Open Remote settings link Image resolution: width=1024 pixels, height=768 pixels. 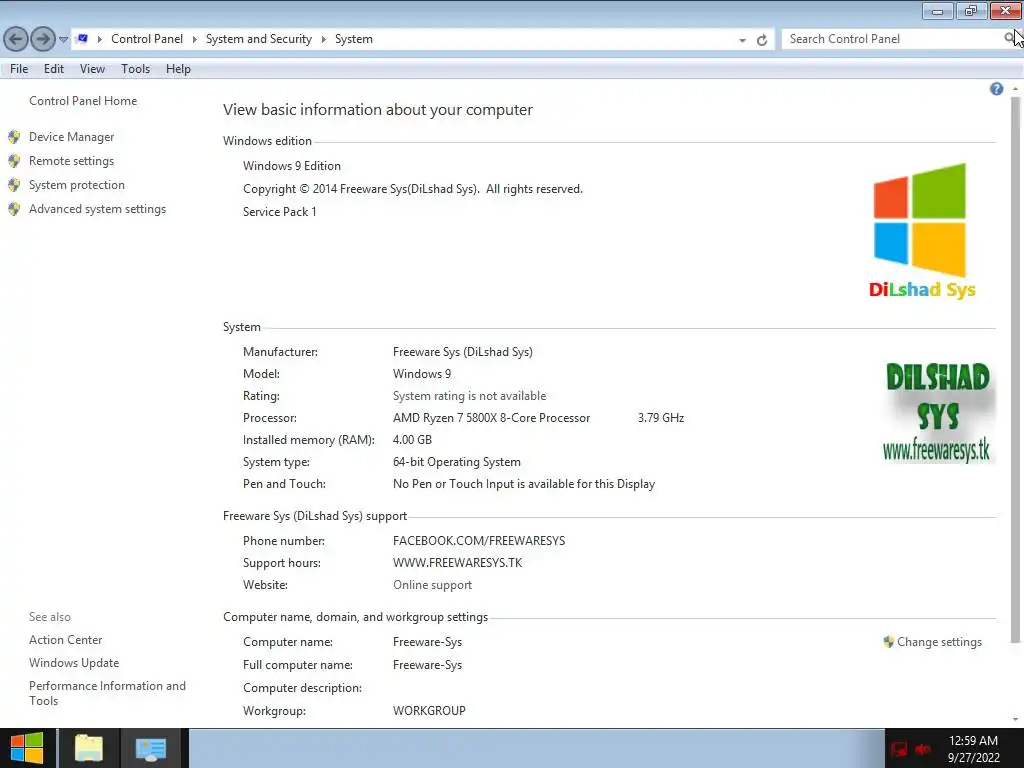tap(71, 161)
